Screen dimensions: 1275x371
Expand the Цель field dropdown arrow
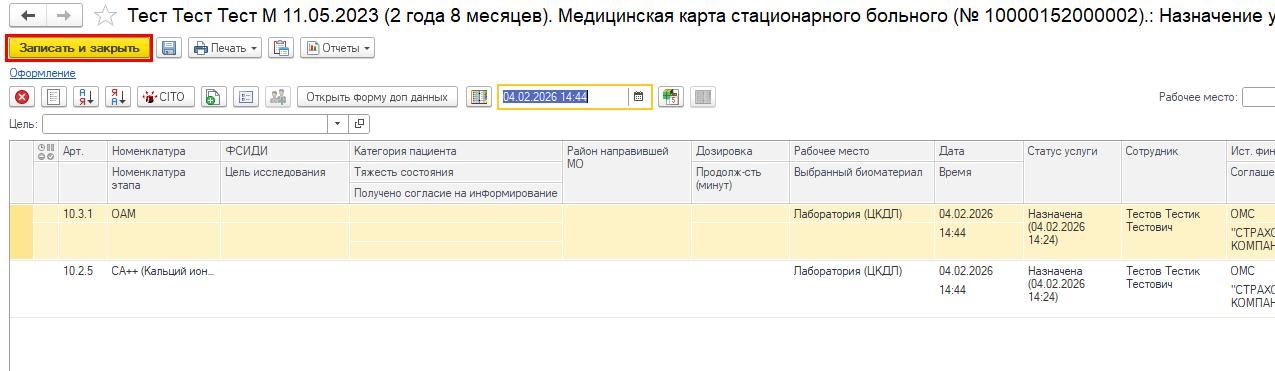337,124
